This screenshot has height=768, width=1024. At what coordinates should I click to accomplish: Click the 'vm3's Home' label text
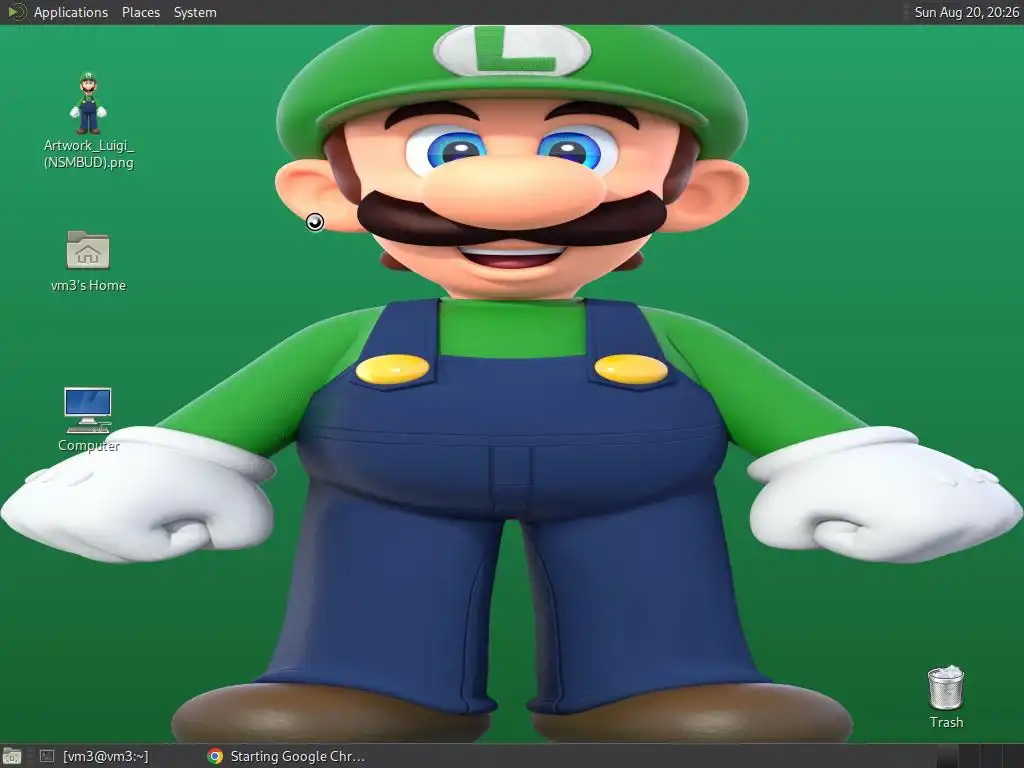[88, 285]
